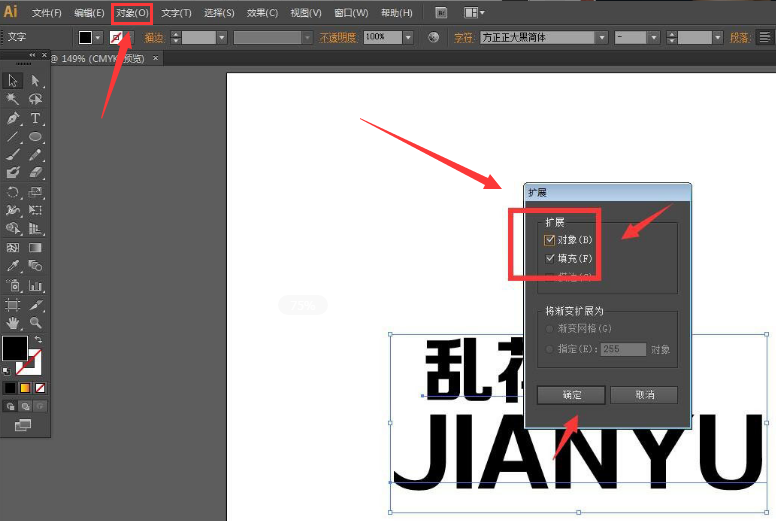Confirm with the 确定 button

coord(571,395)
